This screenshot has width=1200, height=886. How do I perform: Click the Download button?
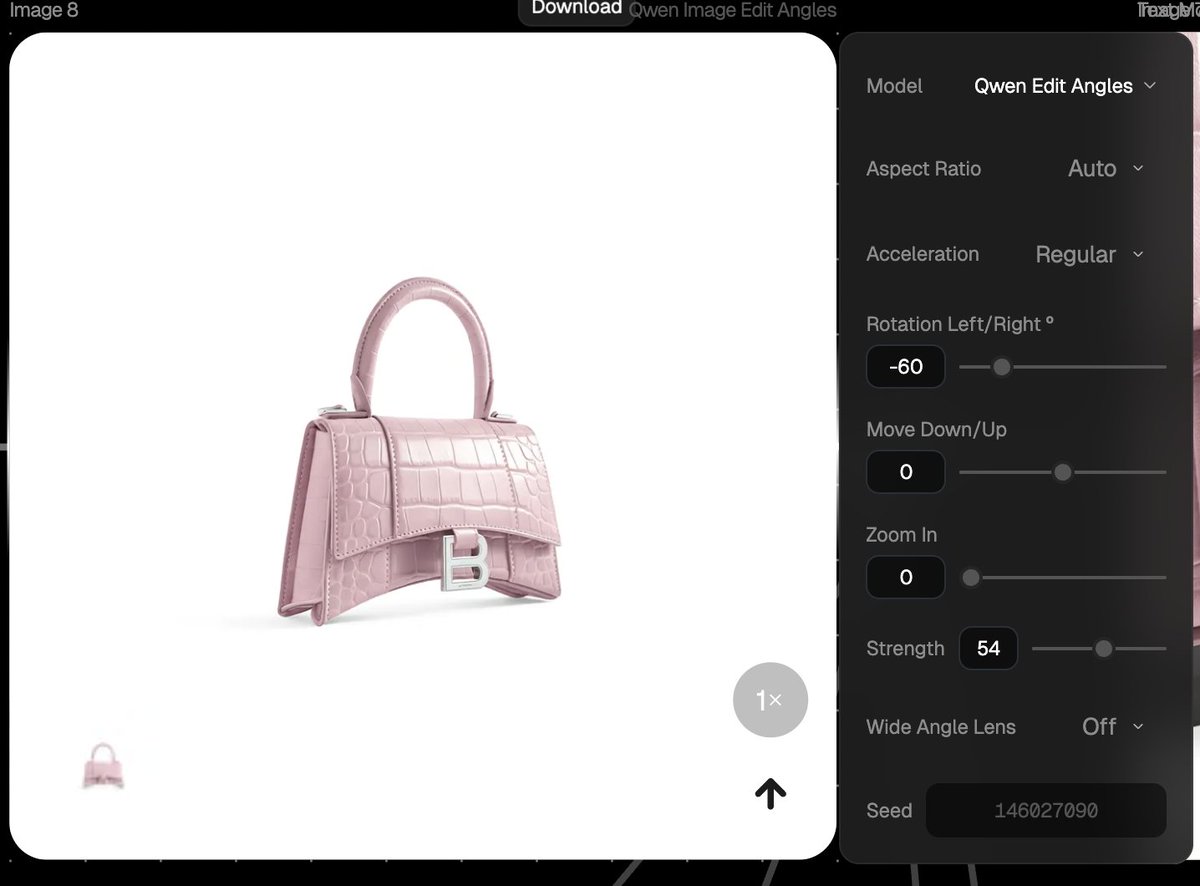(x=576, y=10)
